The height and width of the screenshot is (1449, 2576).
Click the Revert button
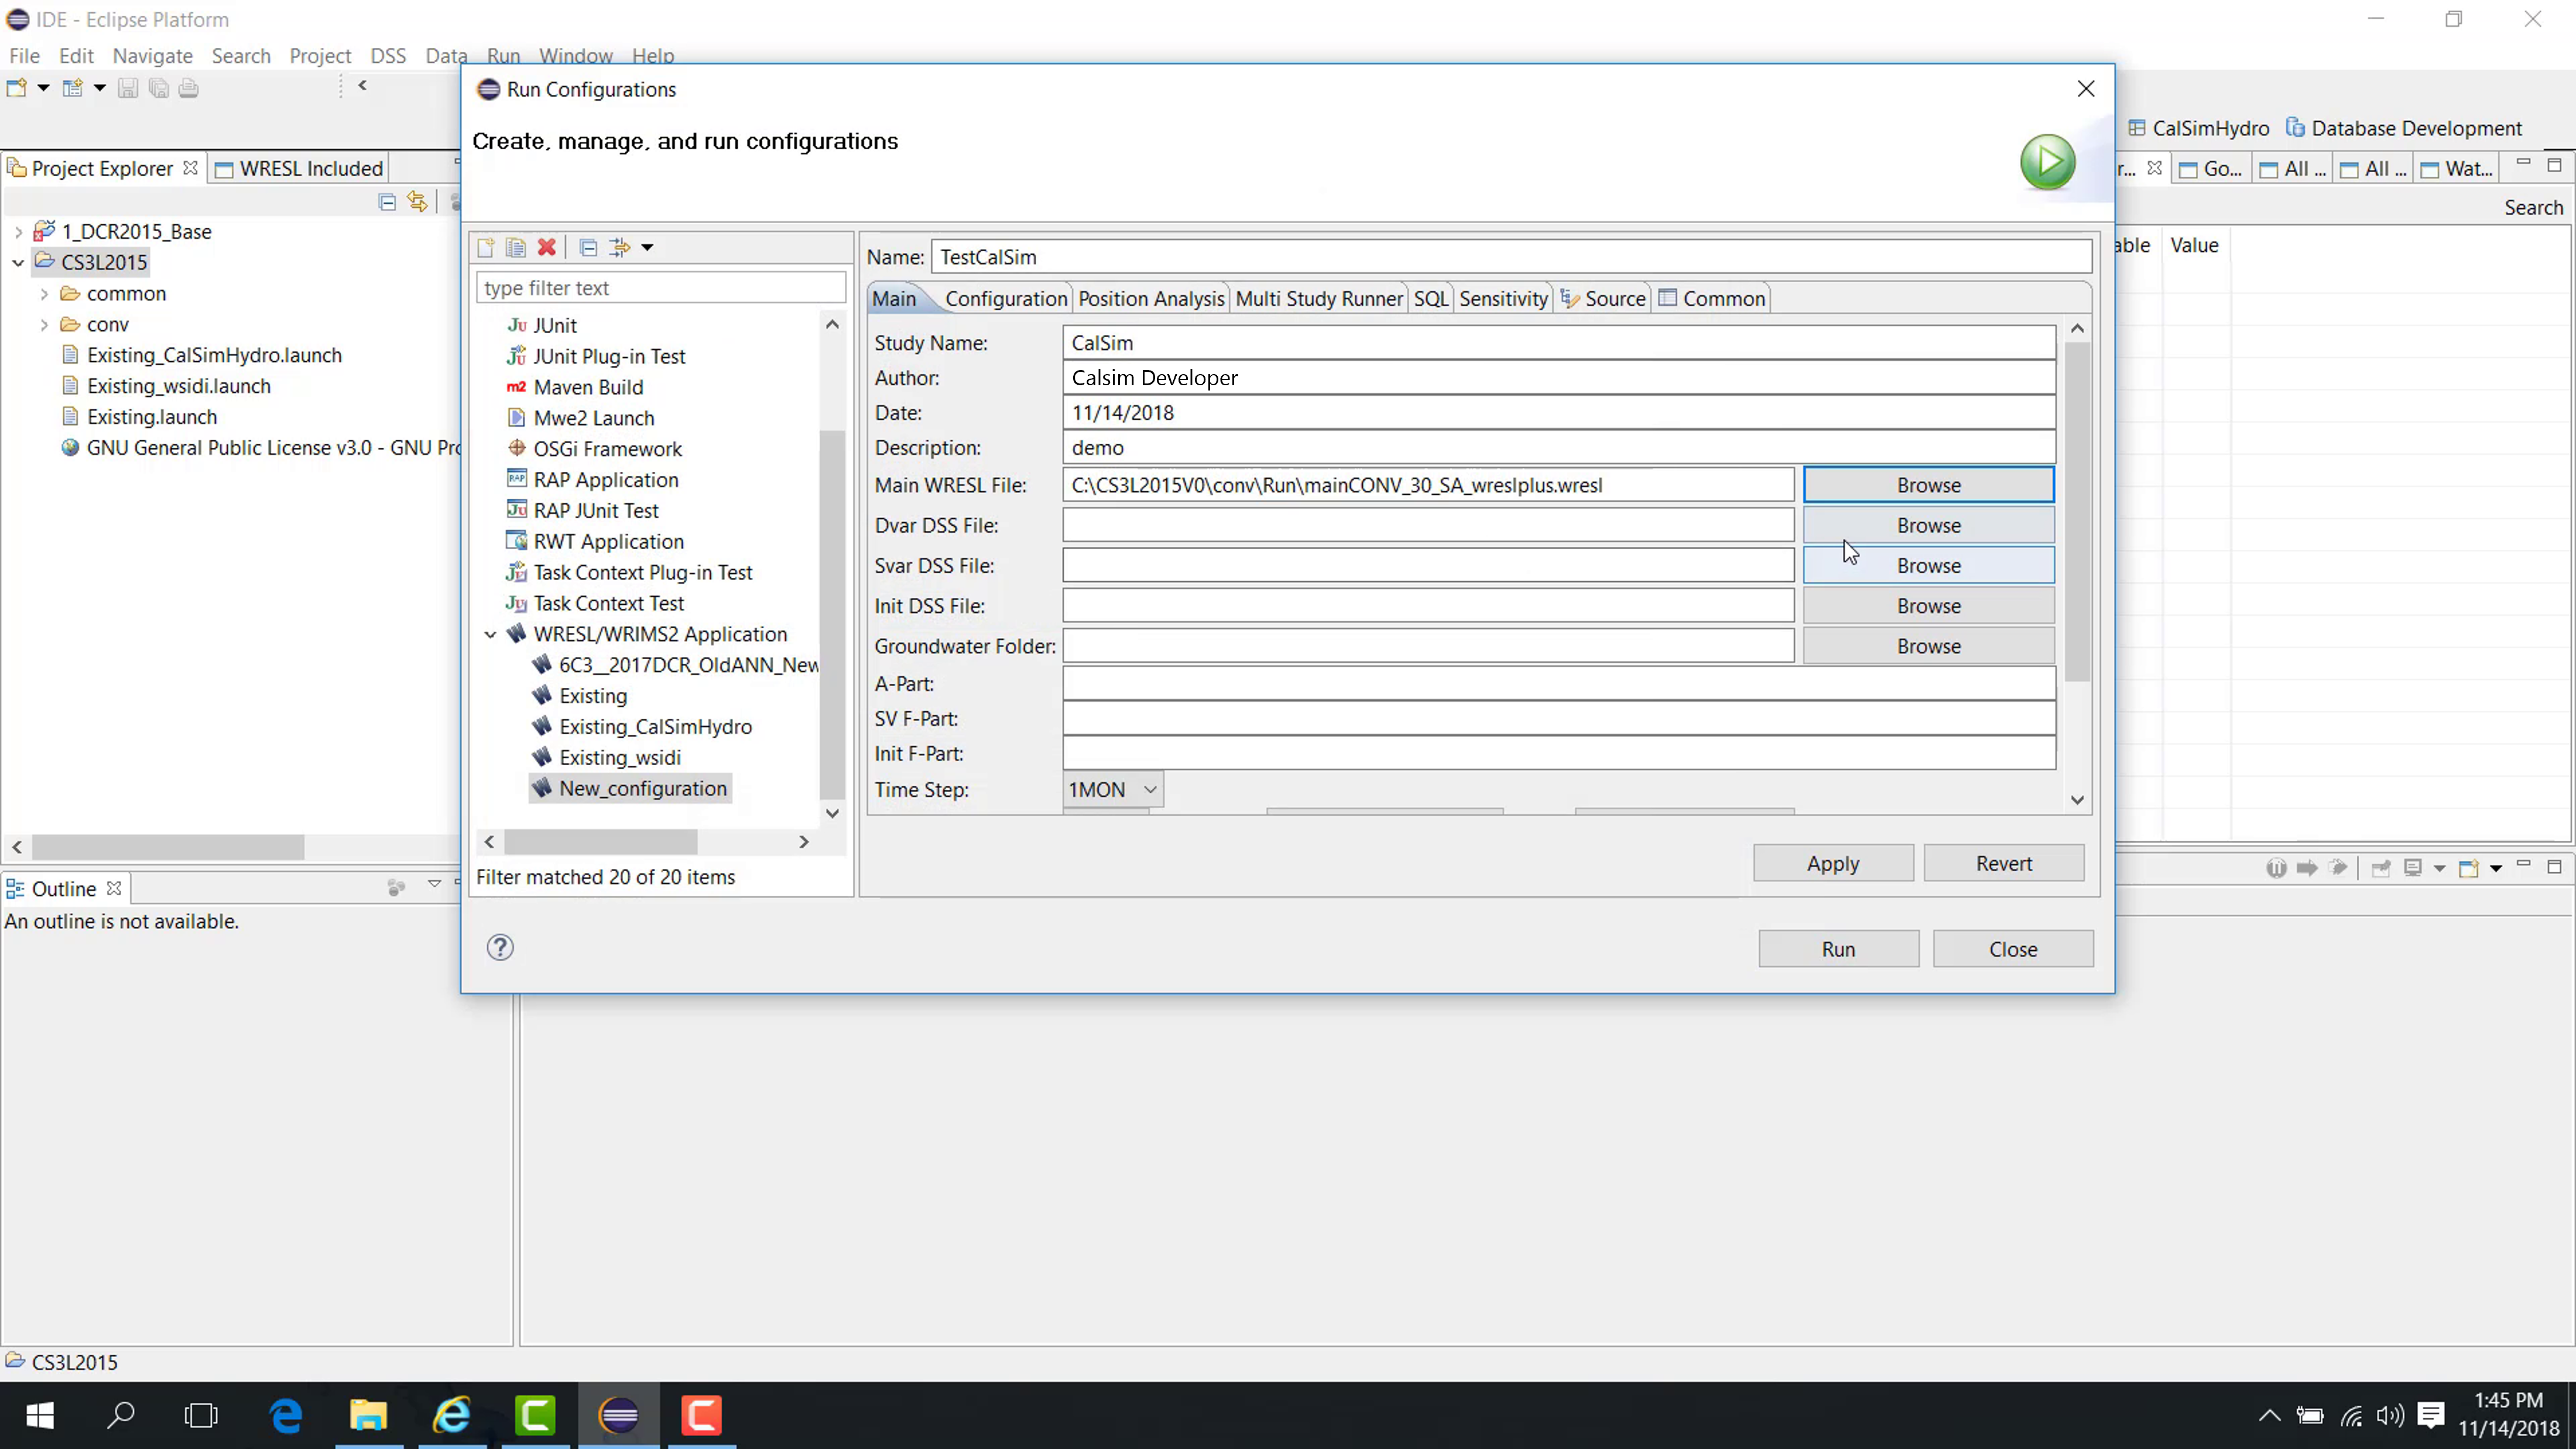[x=2004, y=863]
